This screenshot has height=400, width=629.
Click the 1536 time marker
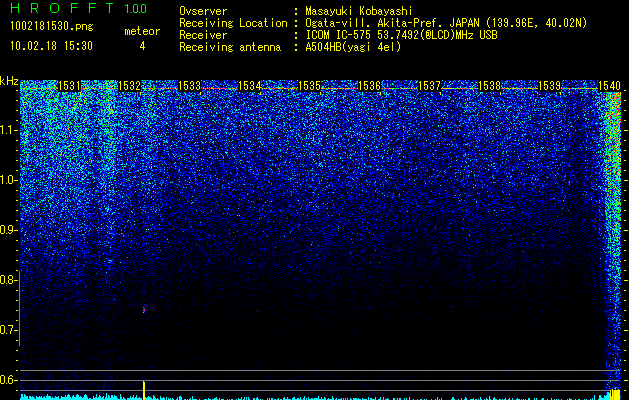click(x=369, y=86)
